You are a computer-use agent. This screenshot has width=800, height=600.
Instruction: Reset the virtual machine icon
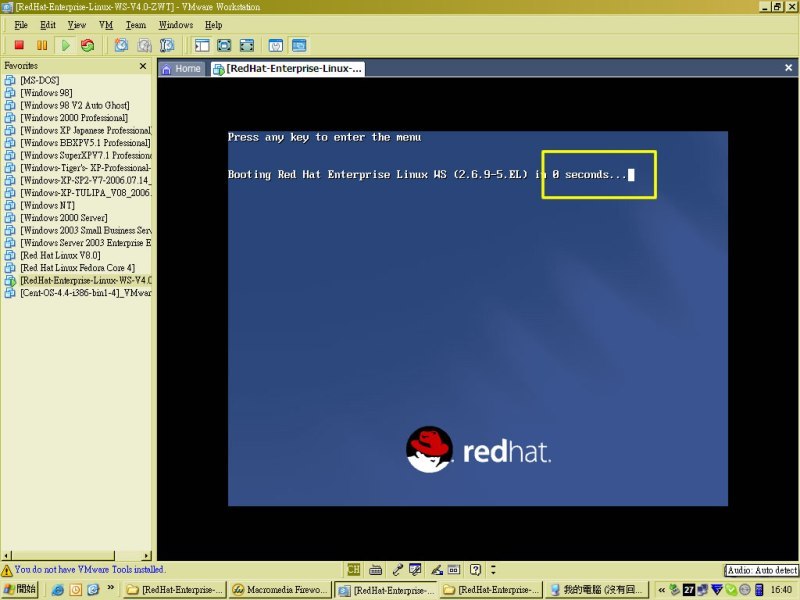point(87,45)
